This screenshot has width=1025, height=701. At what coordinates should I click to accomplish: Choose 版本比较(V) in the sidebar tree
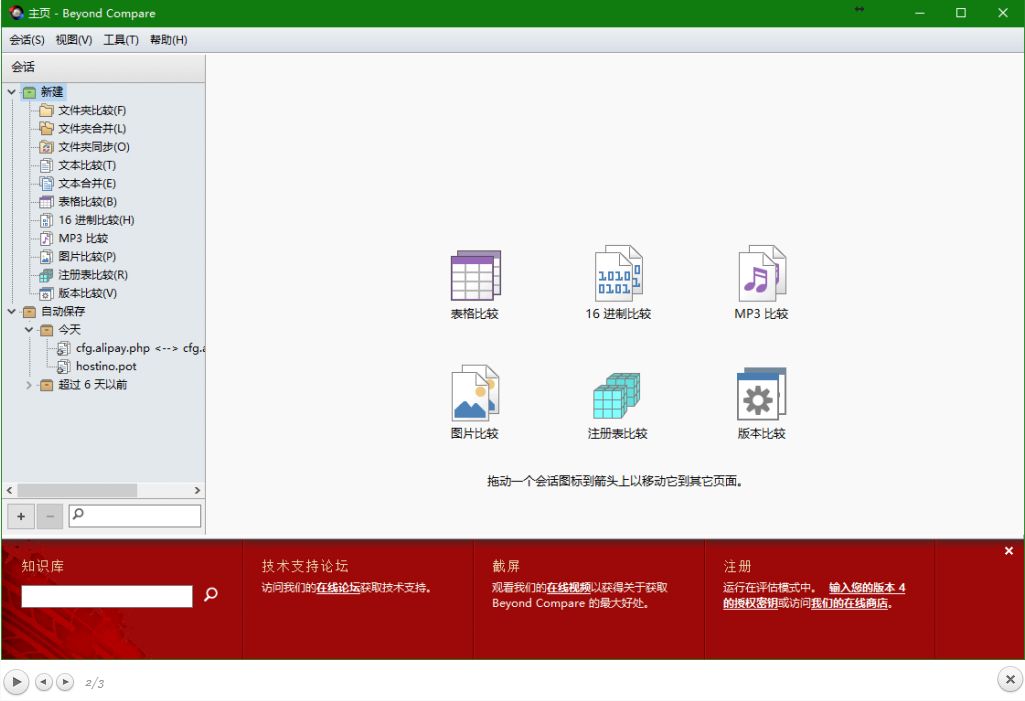[x=88, y=293]
